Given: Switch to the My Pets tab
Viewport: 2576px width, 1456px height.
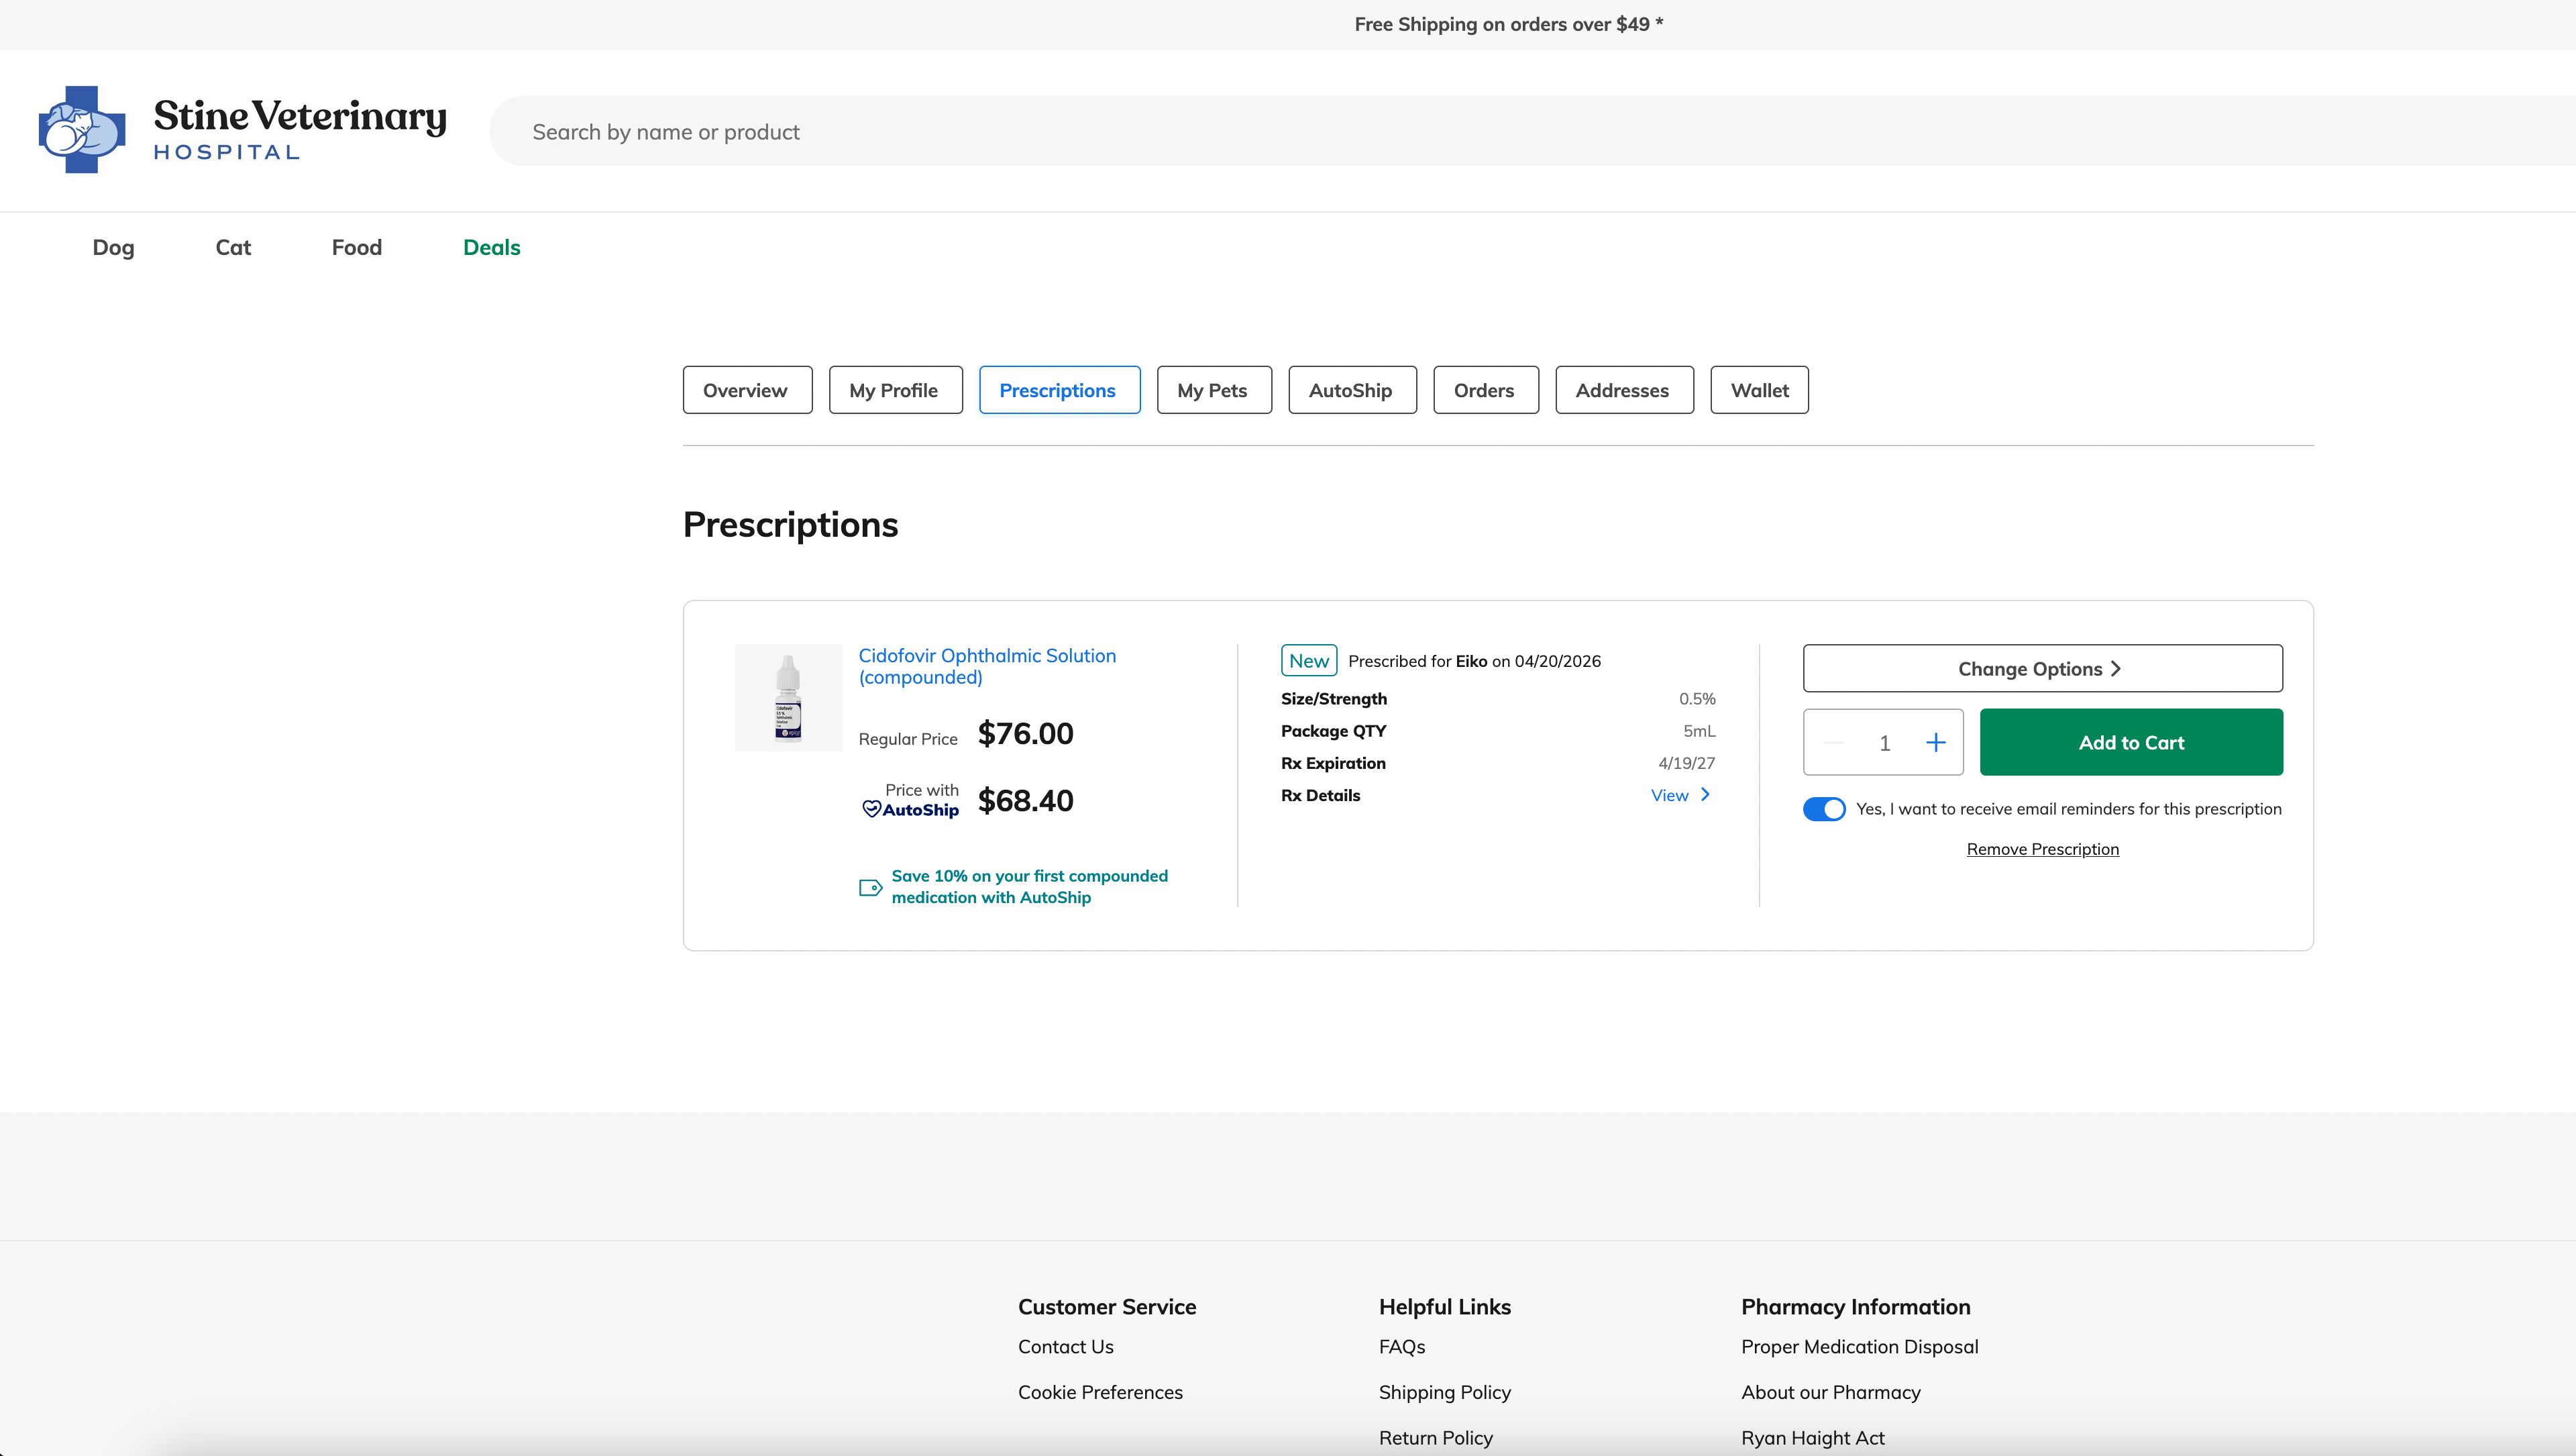Looking at the screenshot, I should coord(1212,390).
